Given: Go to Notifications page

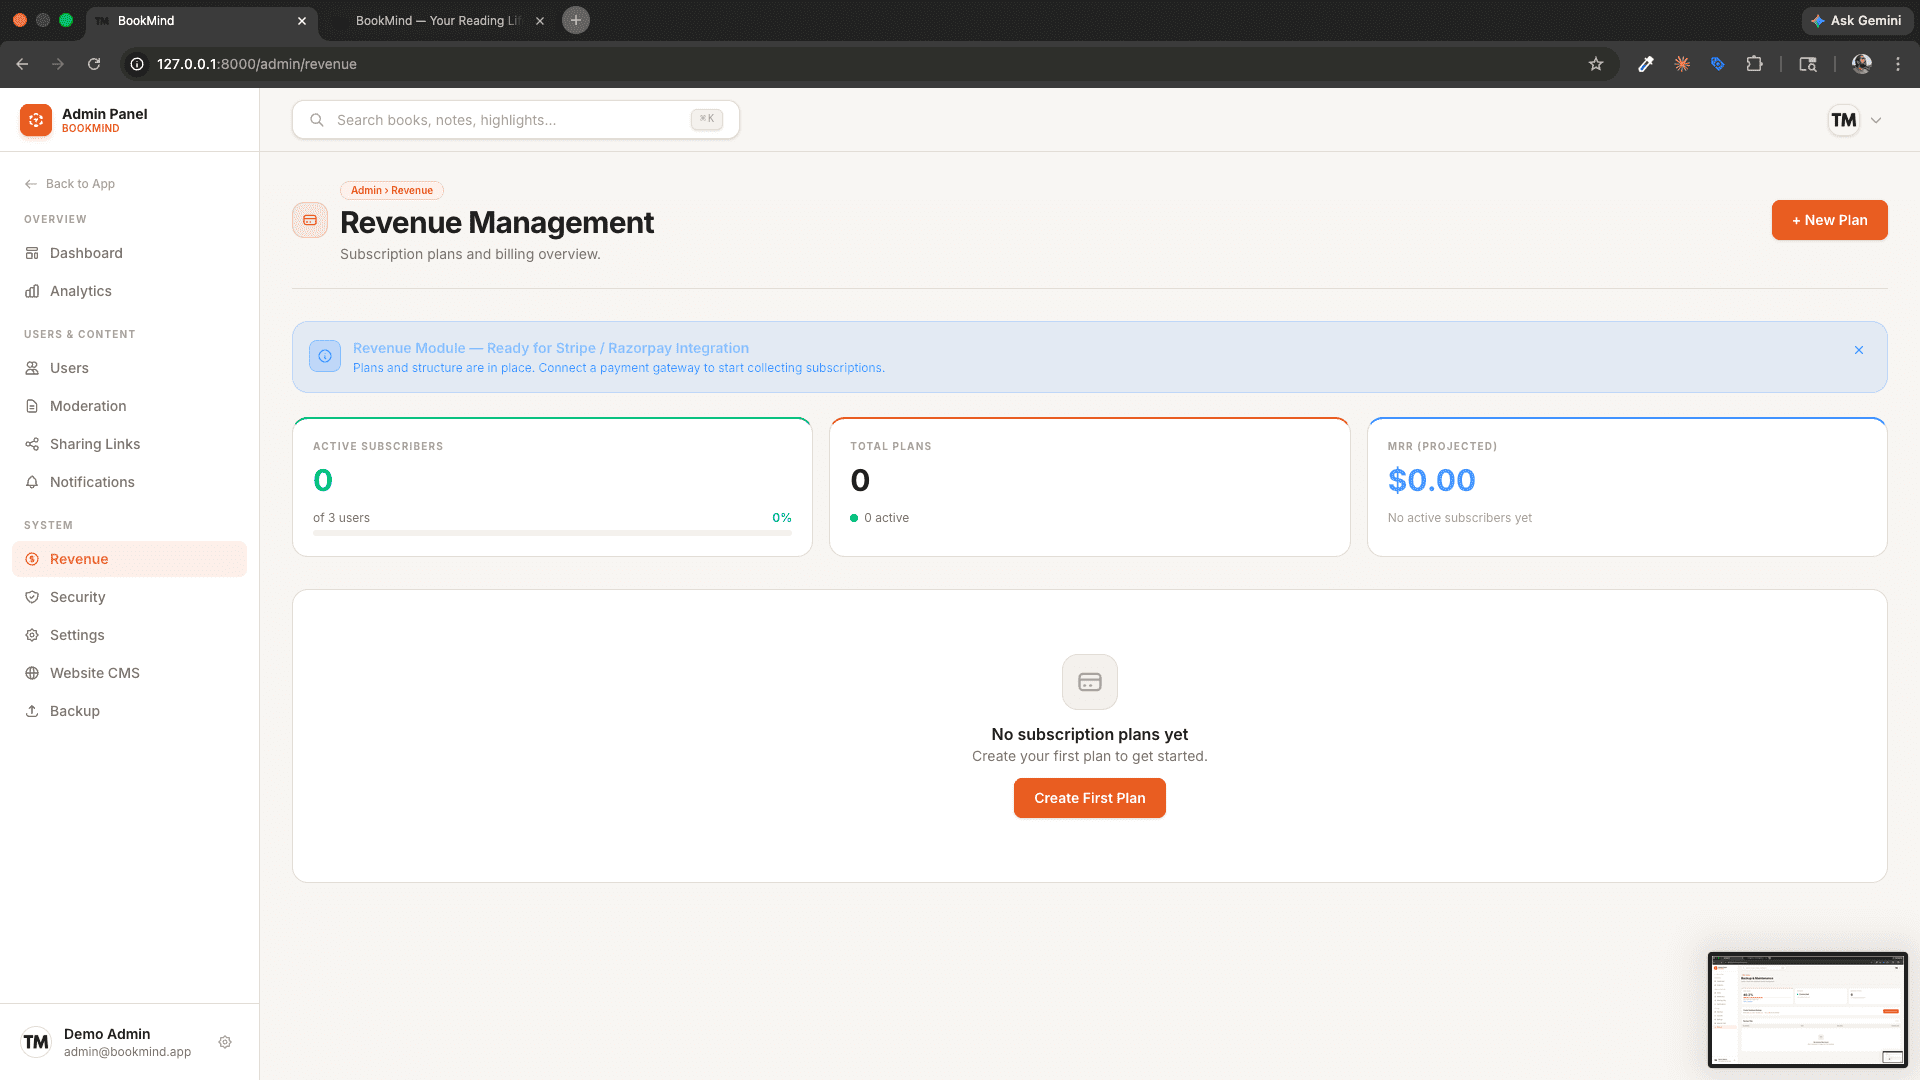Looking at the screenshot, I should pos(129,482).
